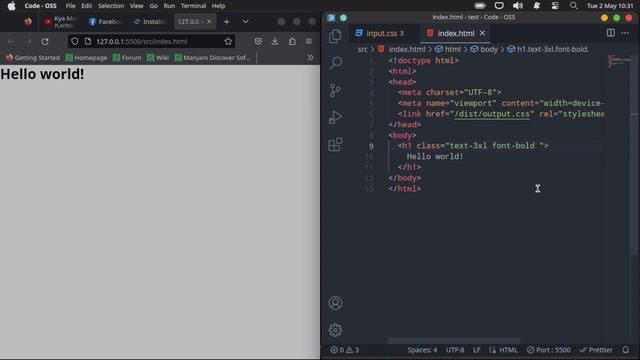
Task: Open the volume control in menu bar
Action: coord(518,6)
